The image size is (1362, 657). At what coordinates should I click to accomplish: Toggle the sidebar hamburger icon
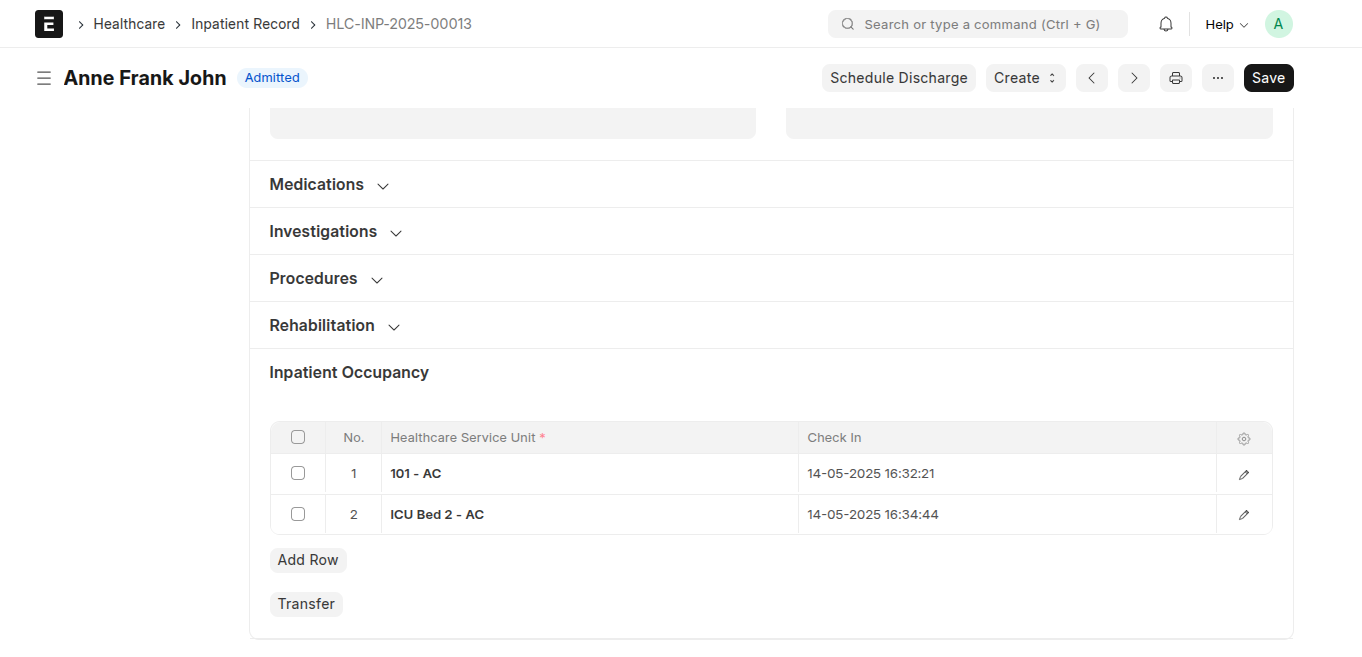point(44,78)
